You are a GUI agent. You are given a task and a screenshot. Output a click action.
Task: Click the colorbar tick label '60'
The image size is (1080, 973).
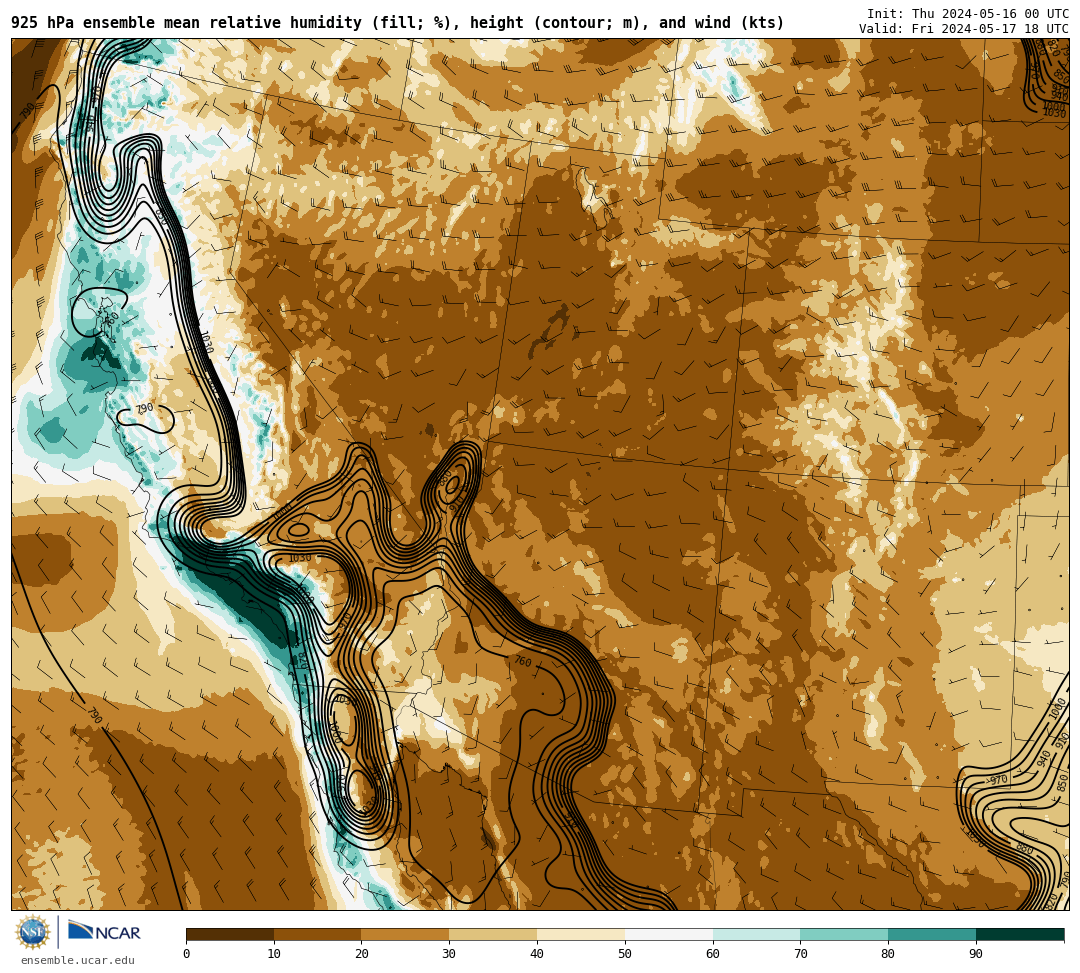tap(713, 954)
